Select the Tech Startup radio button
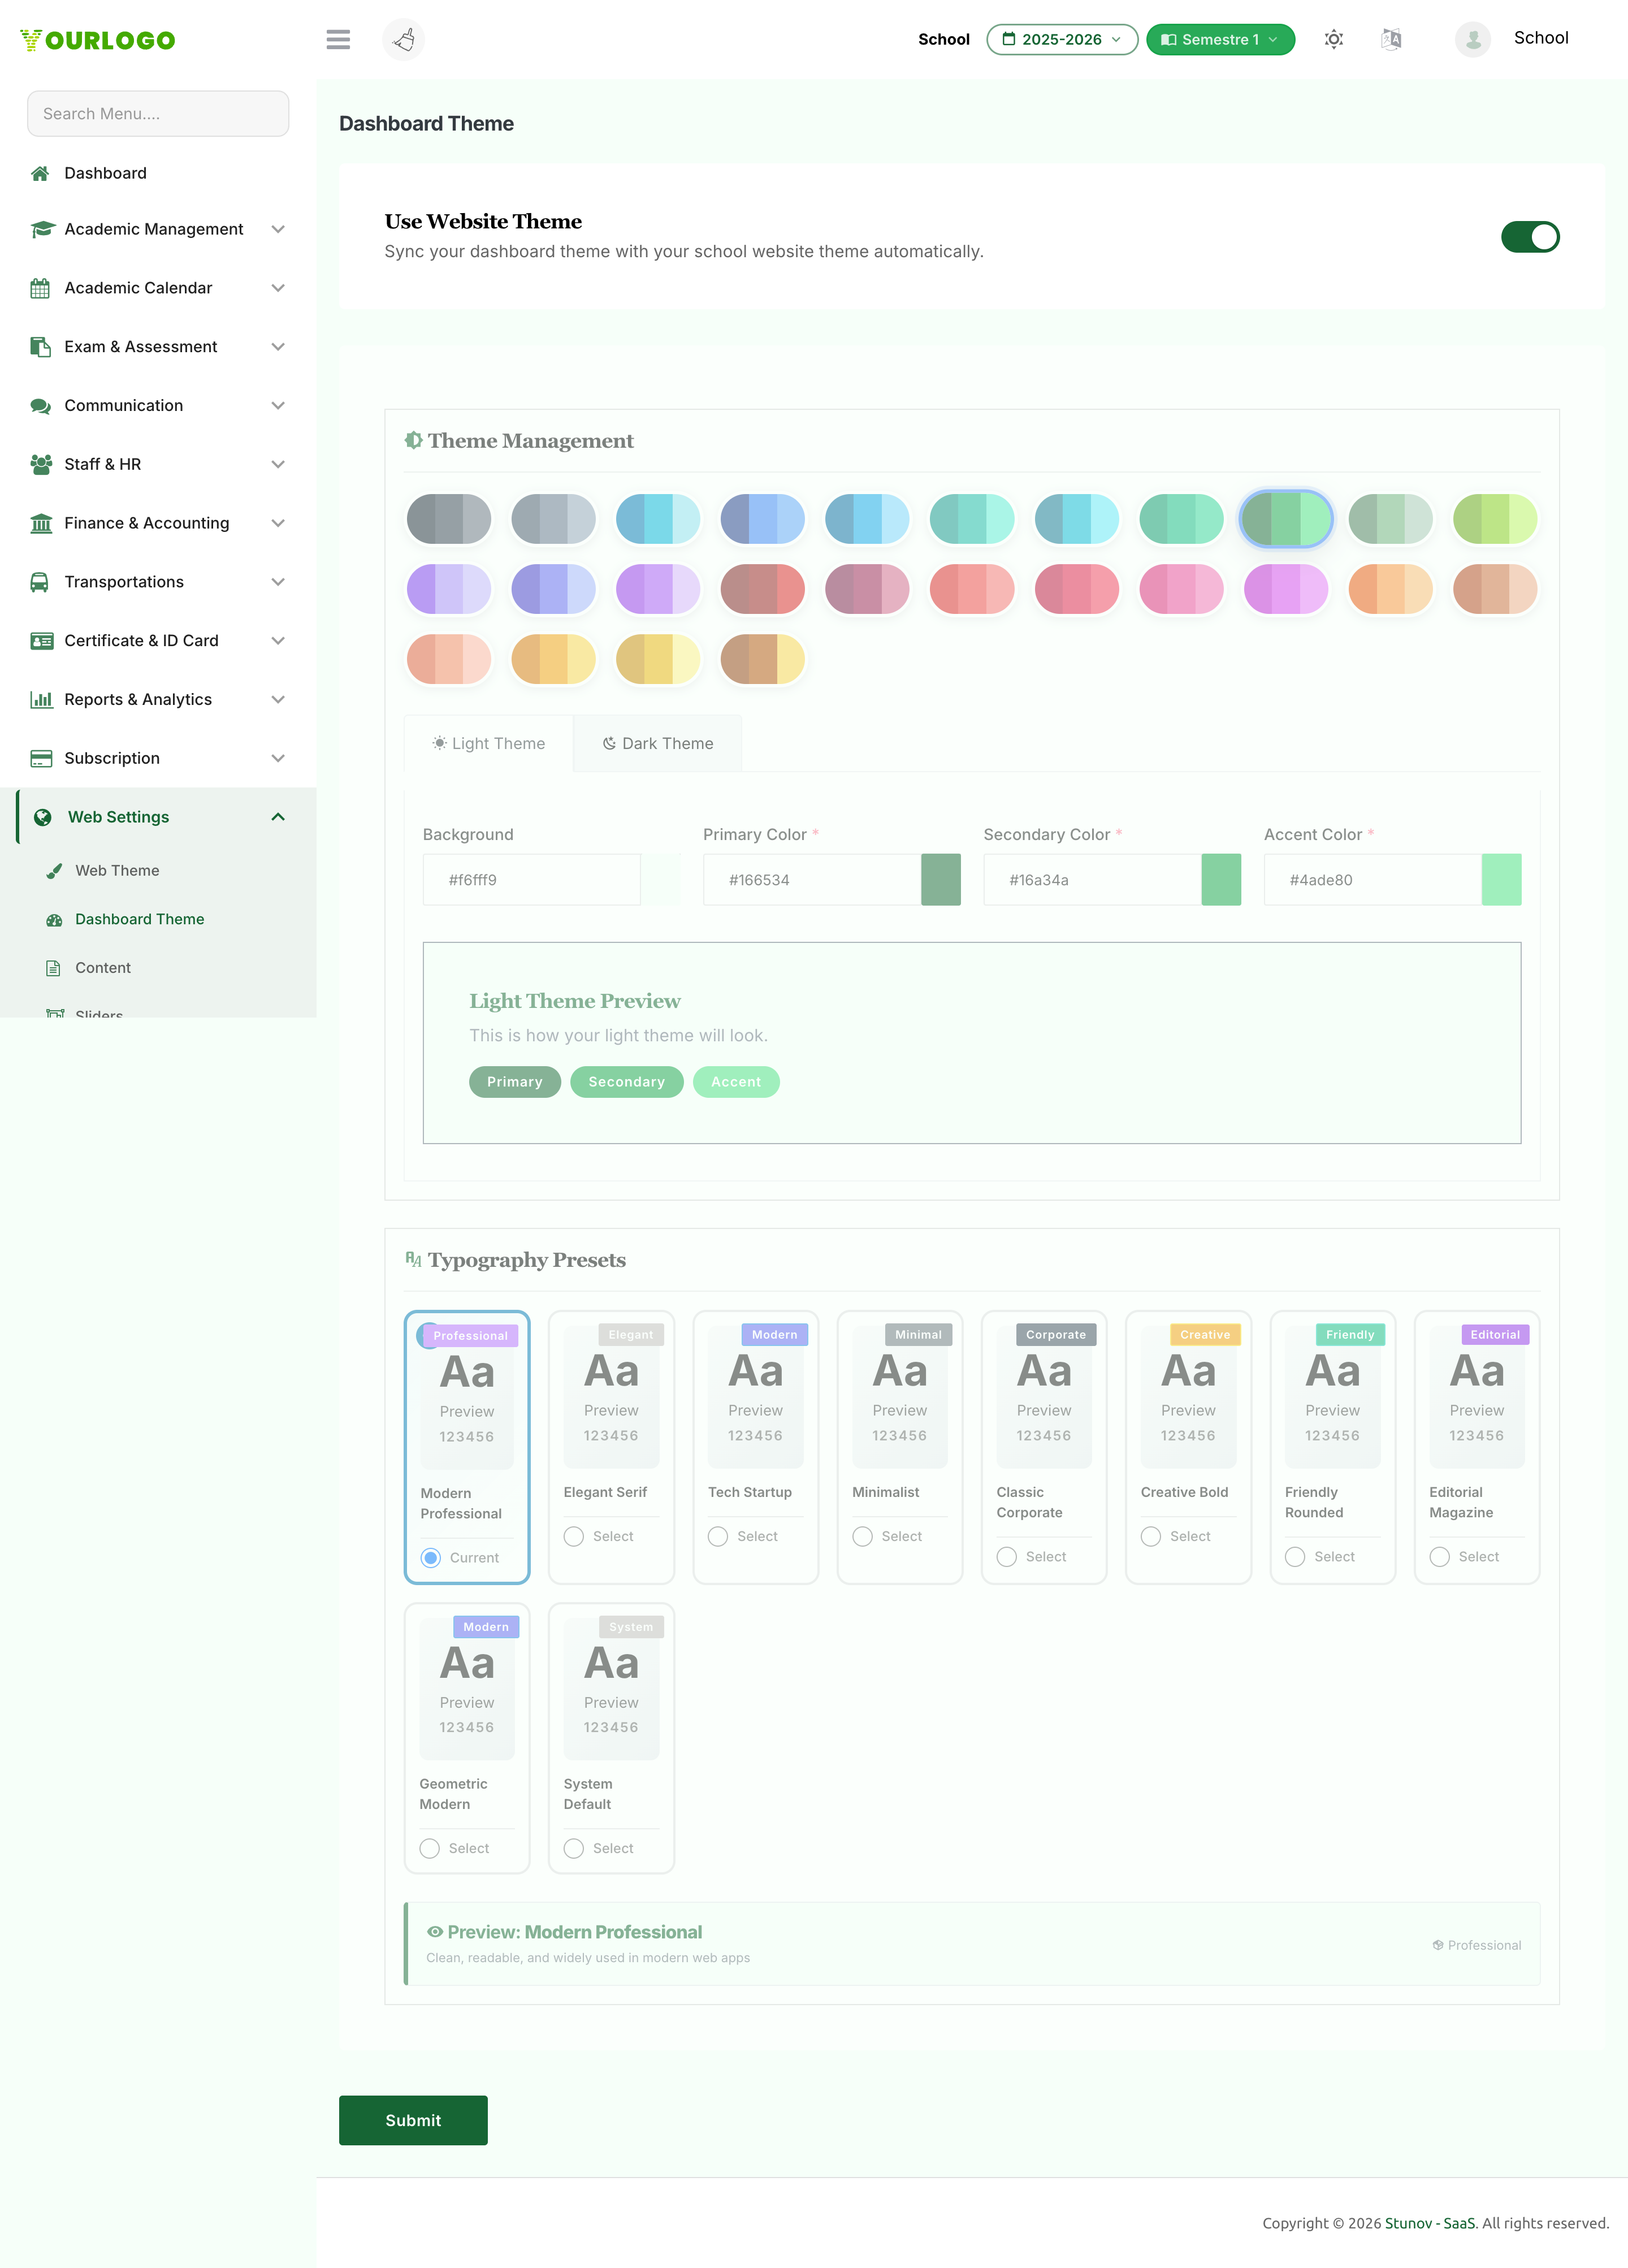 (718, 1536)
